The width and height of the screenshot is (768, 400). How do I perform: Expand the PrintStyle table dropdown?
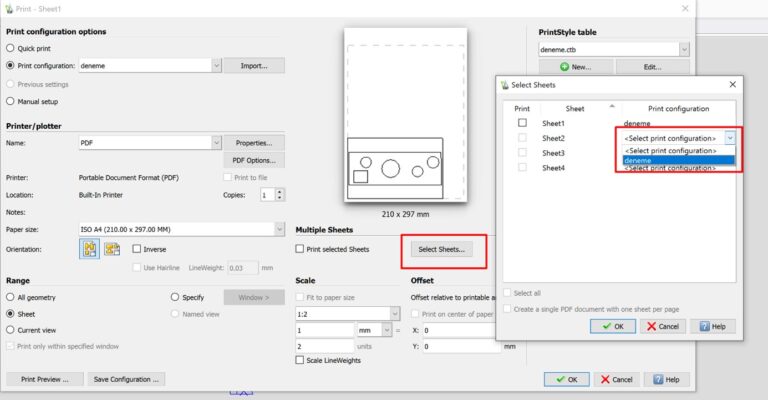click(x=683, y=48)
